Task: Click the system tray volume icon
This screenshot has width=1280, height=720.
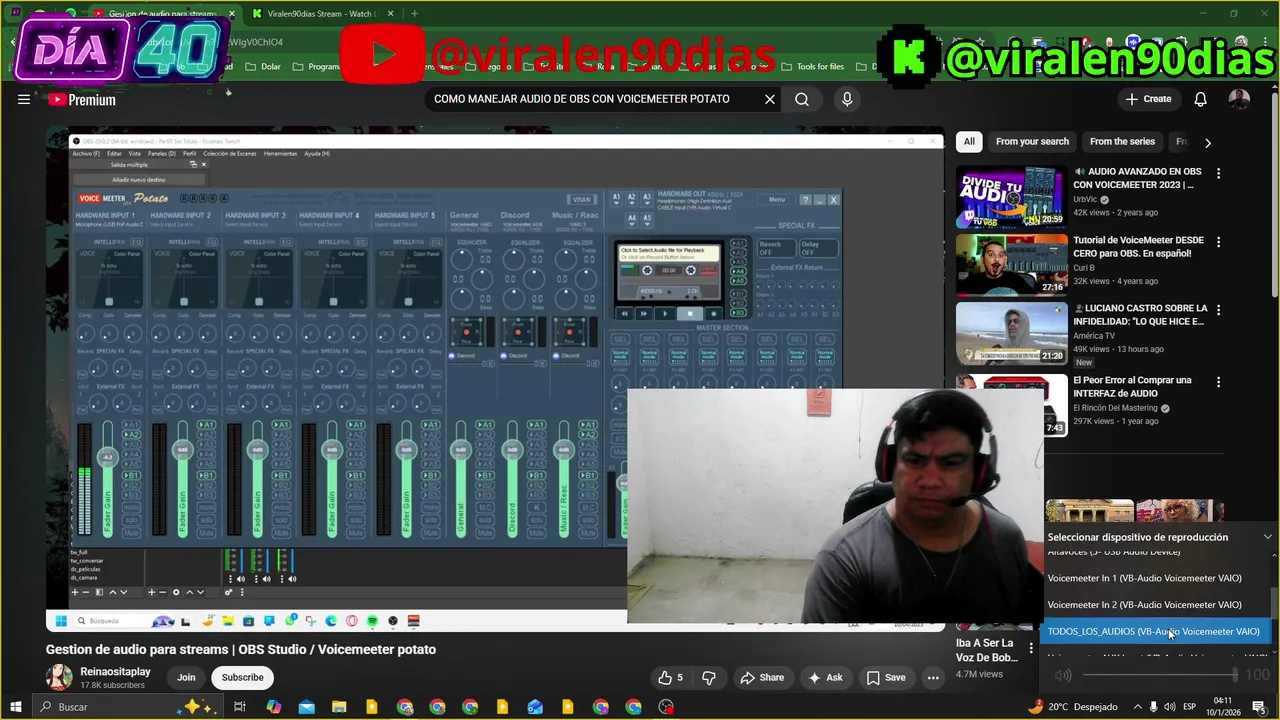Action: tap(1170, 707)
